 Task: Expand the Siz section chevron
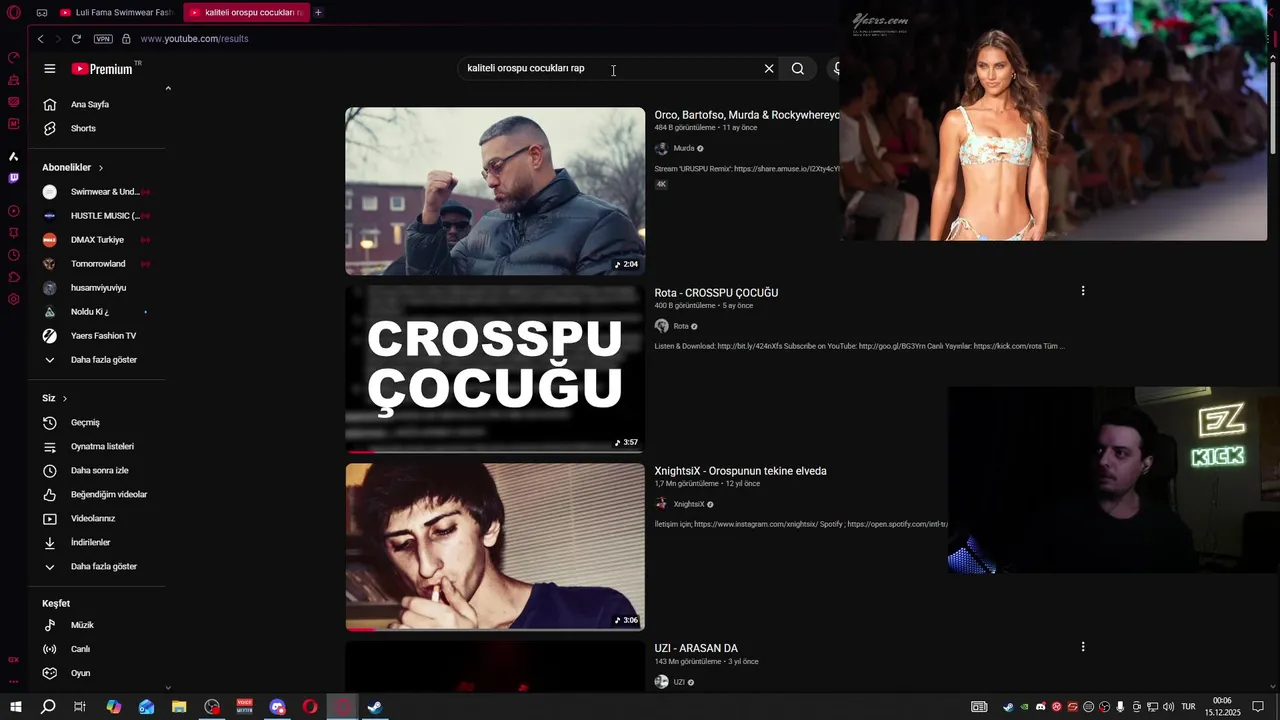[x=65, y=398]
